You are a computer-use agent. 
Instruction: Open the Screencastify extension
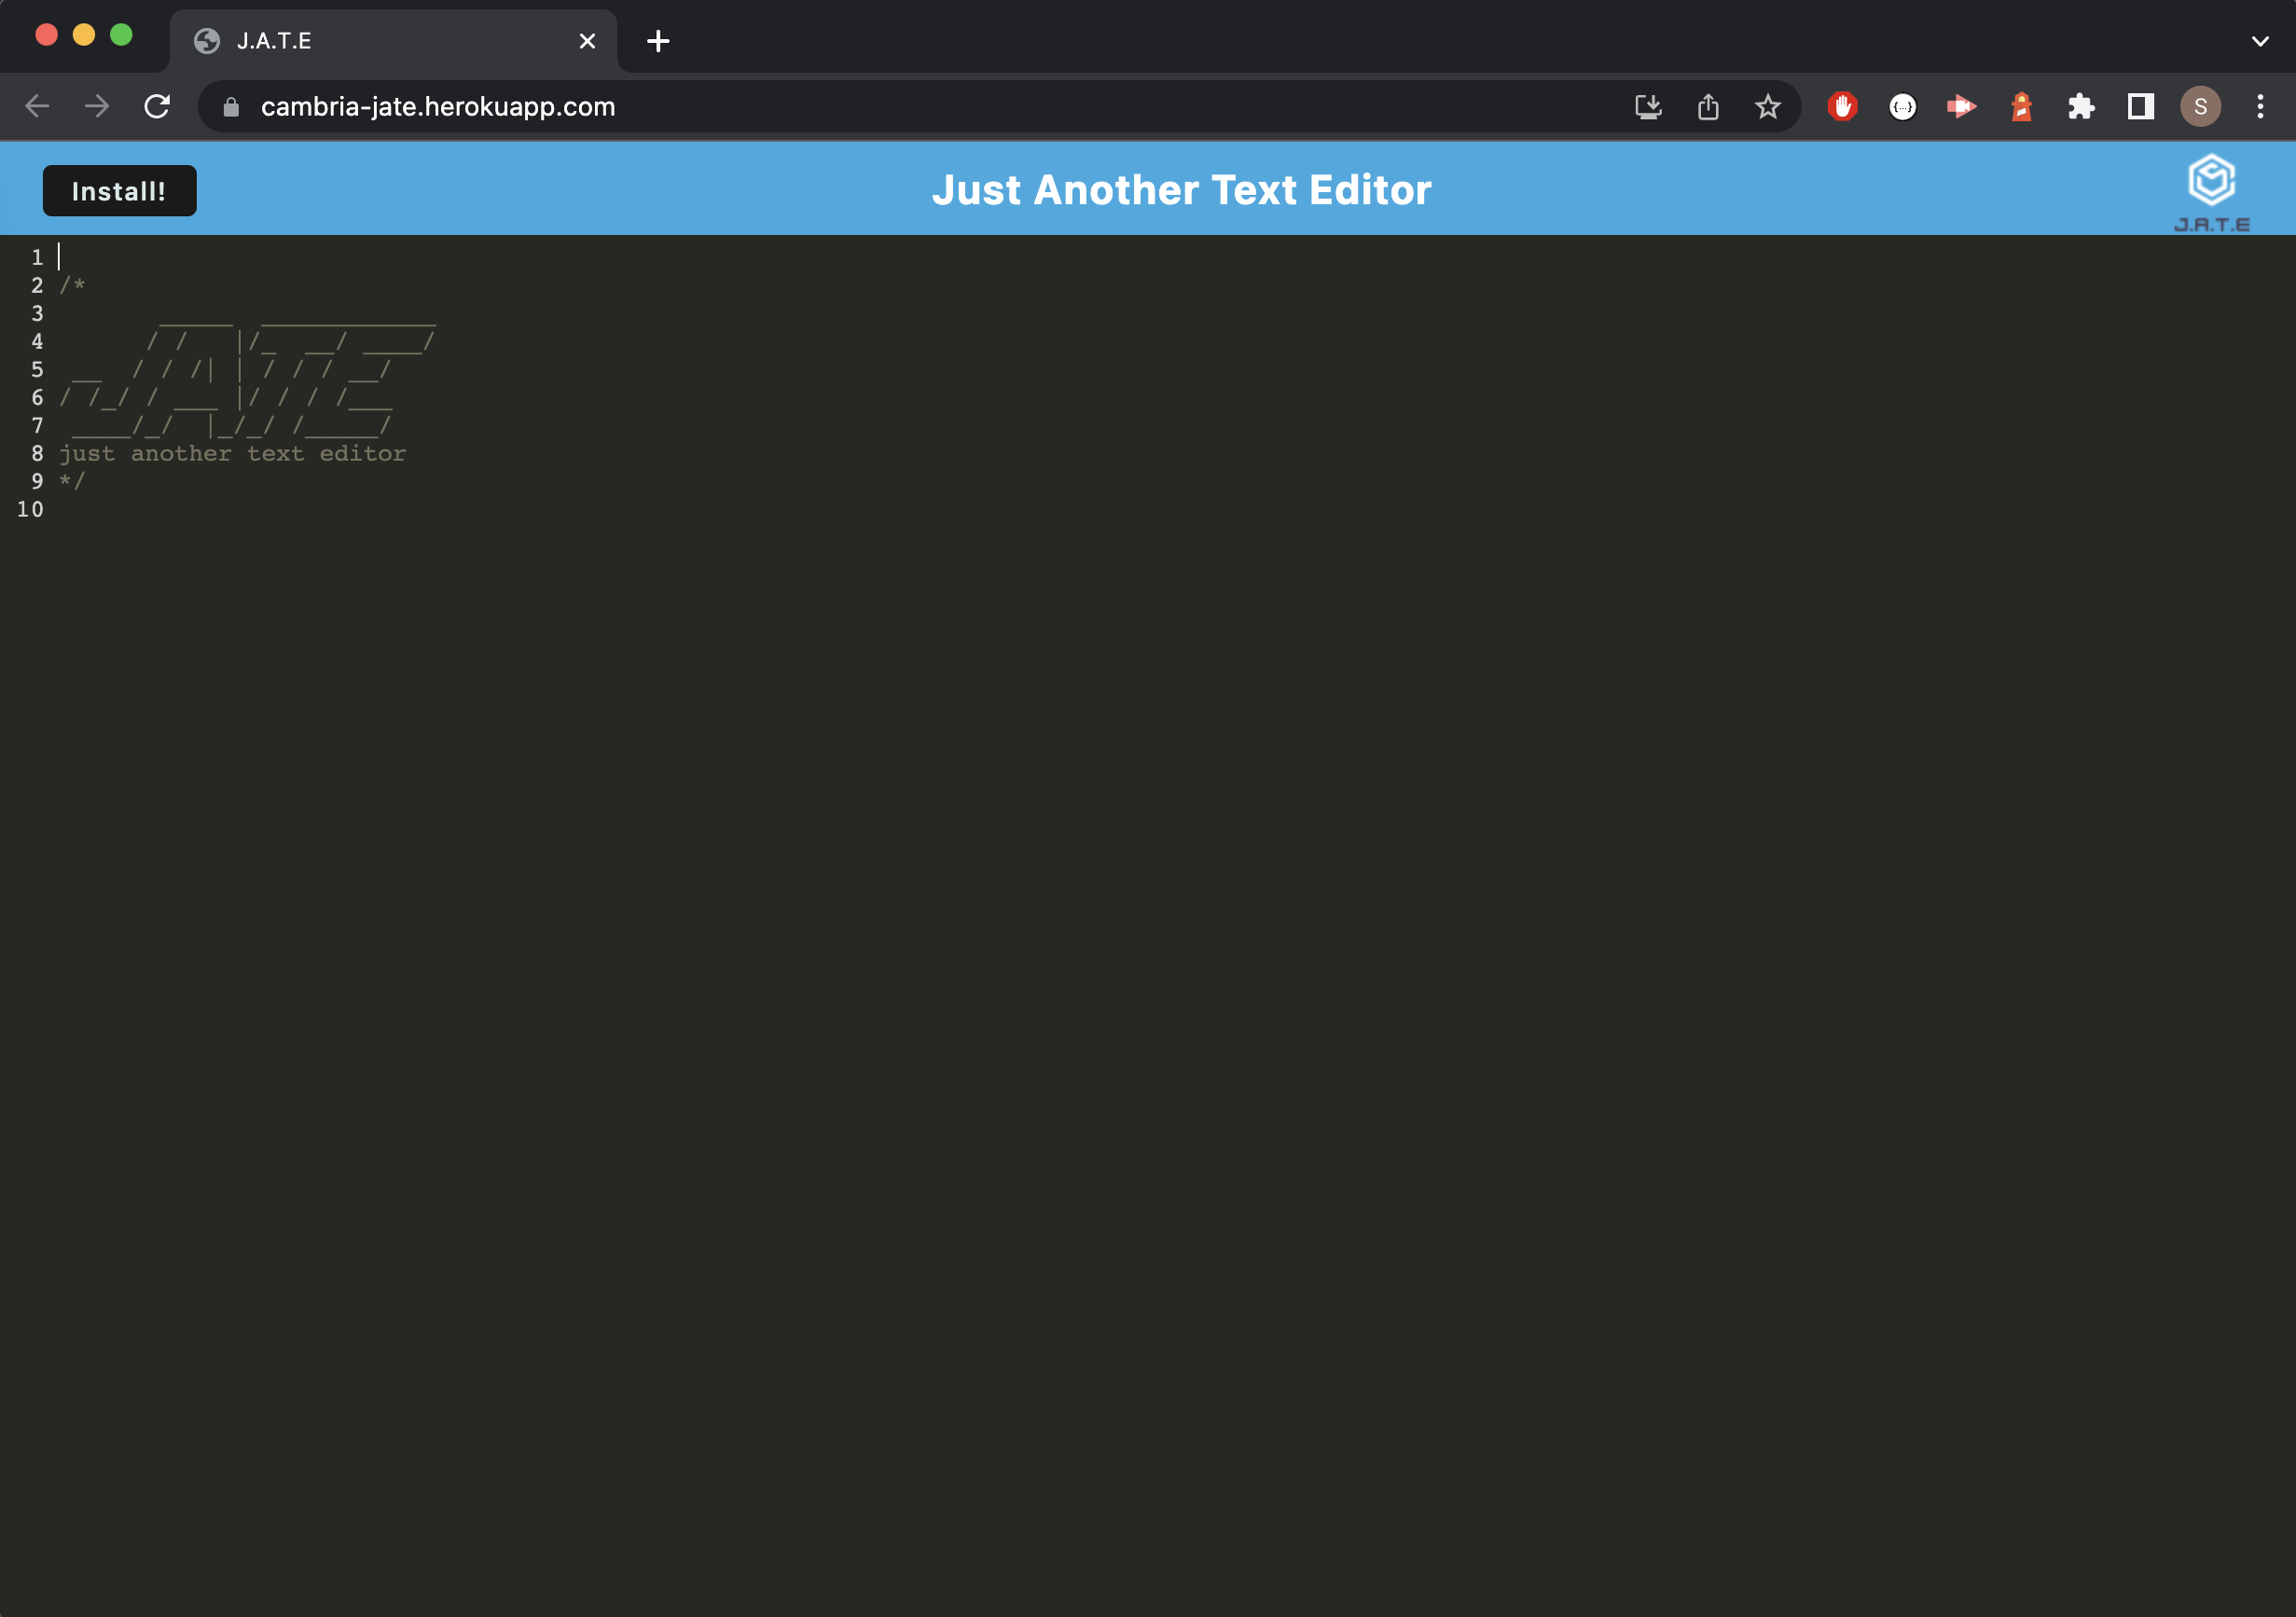(x=1961, y=106)
